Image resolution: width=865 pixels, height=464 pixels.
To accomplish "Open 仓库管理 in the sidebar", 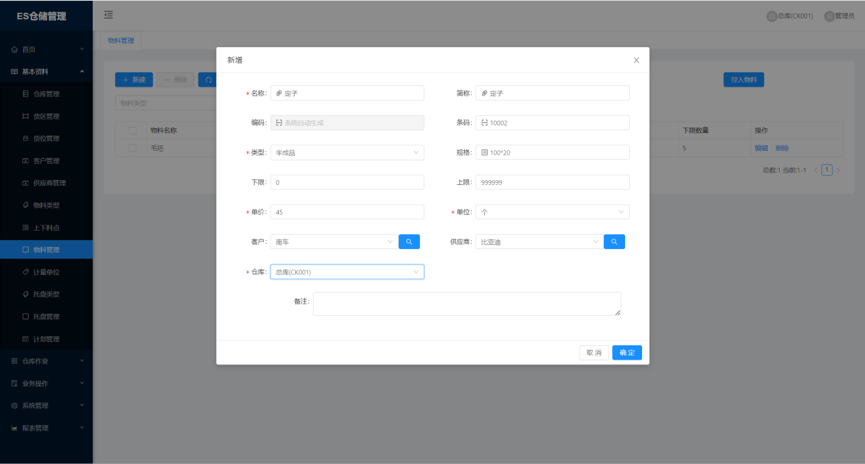I will tap(47, 94).
